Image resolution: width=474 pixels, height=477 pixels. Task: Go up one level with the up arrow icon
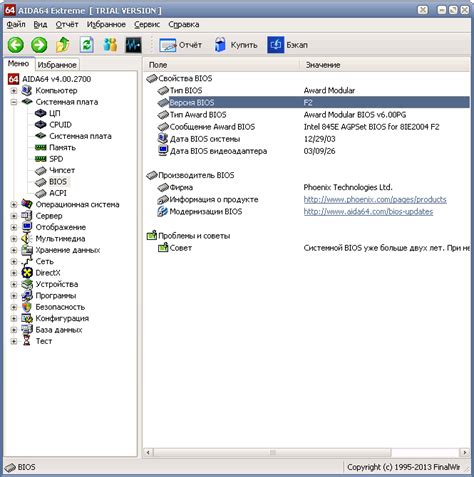pos(63,45)
